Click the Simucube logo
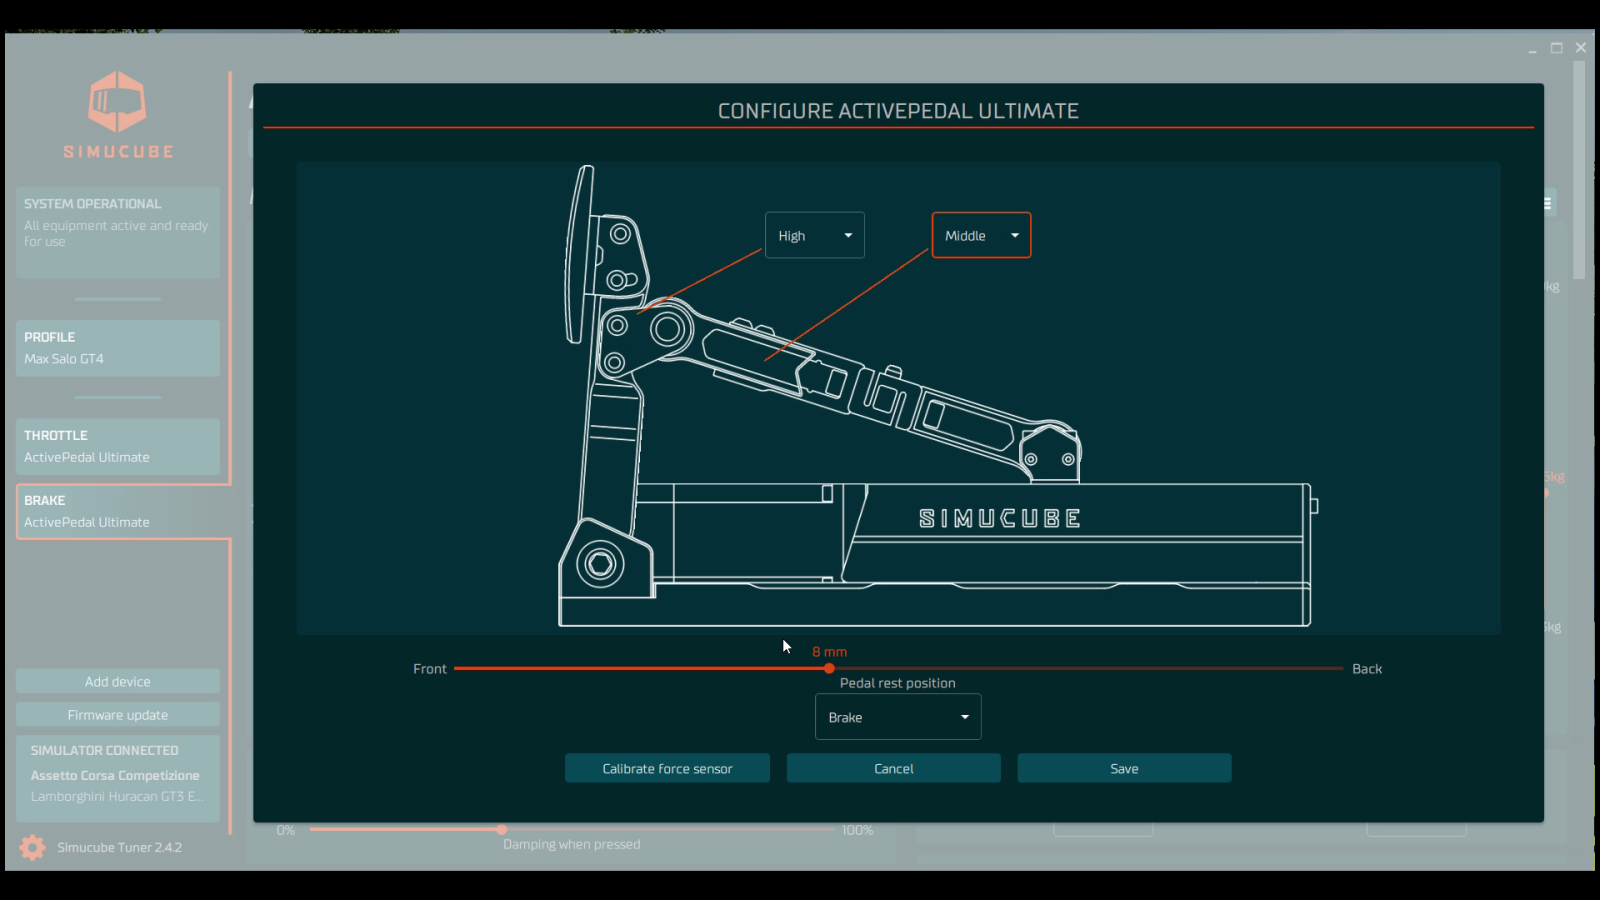 (x=118, y=114)
